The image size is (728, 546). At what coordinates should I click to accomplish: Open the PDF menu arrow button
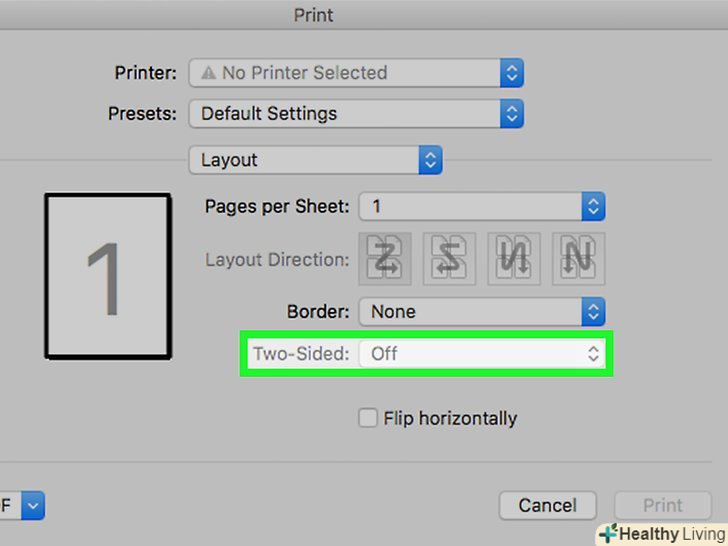(x=33, y=505)
